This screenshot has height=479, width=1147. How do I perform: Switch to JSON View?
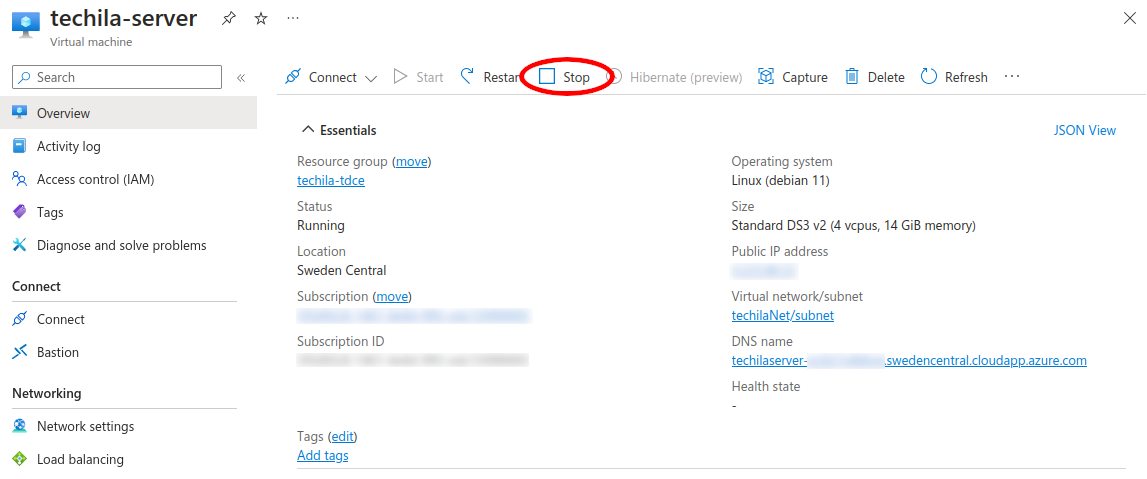tap(1084, 130)
